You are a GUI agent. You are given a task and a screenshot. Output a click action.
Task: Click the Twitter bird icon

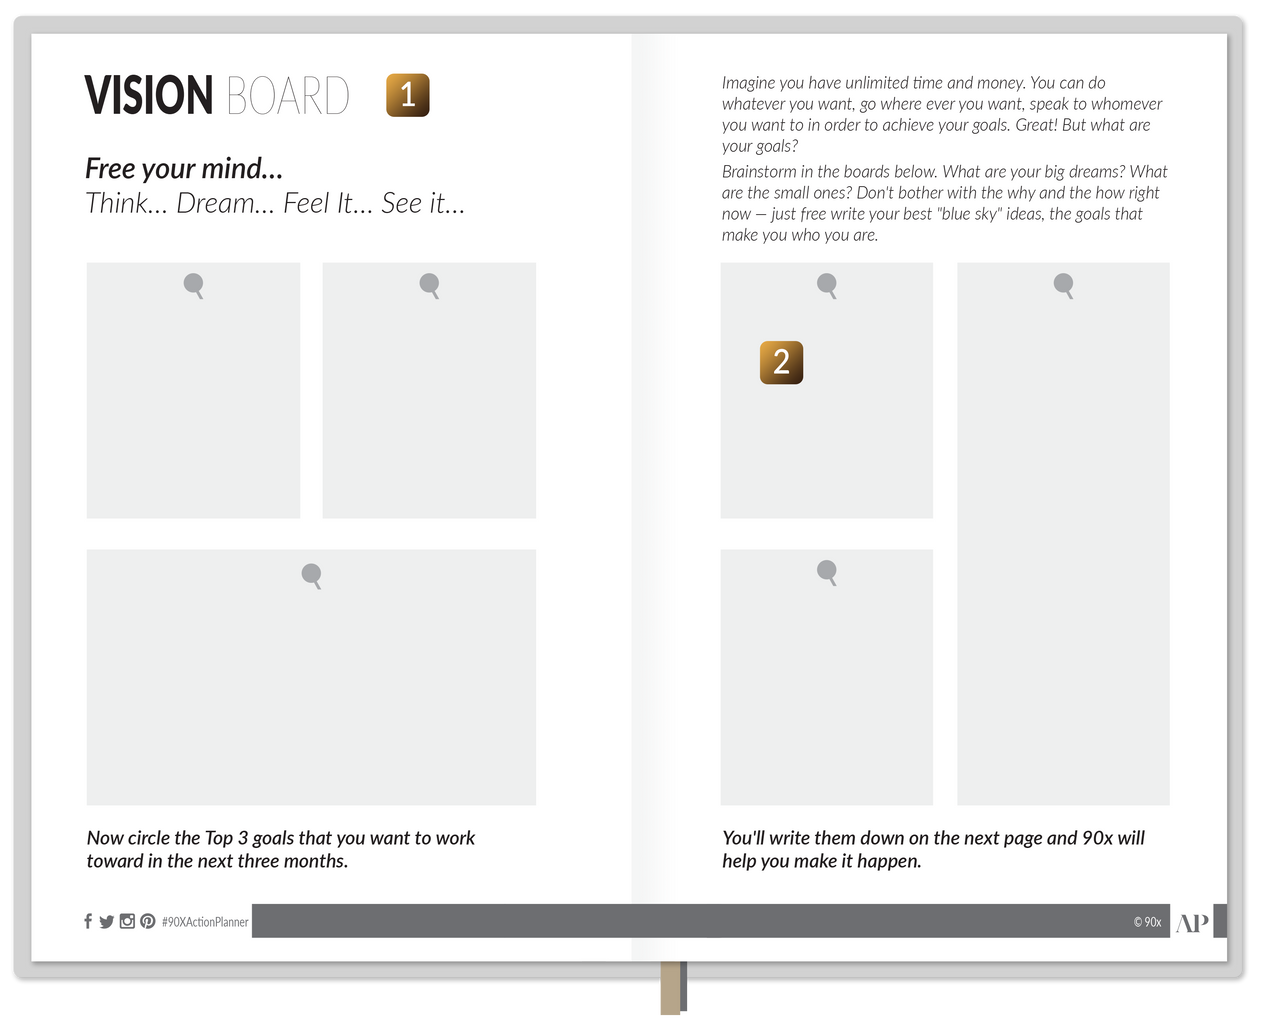pos(107,922)
